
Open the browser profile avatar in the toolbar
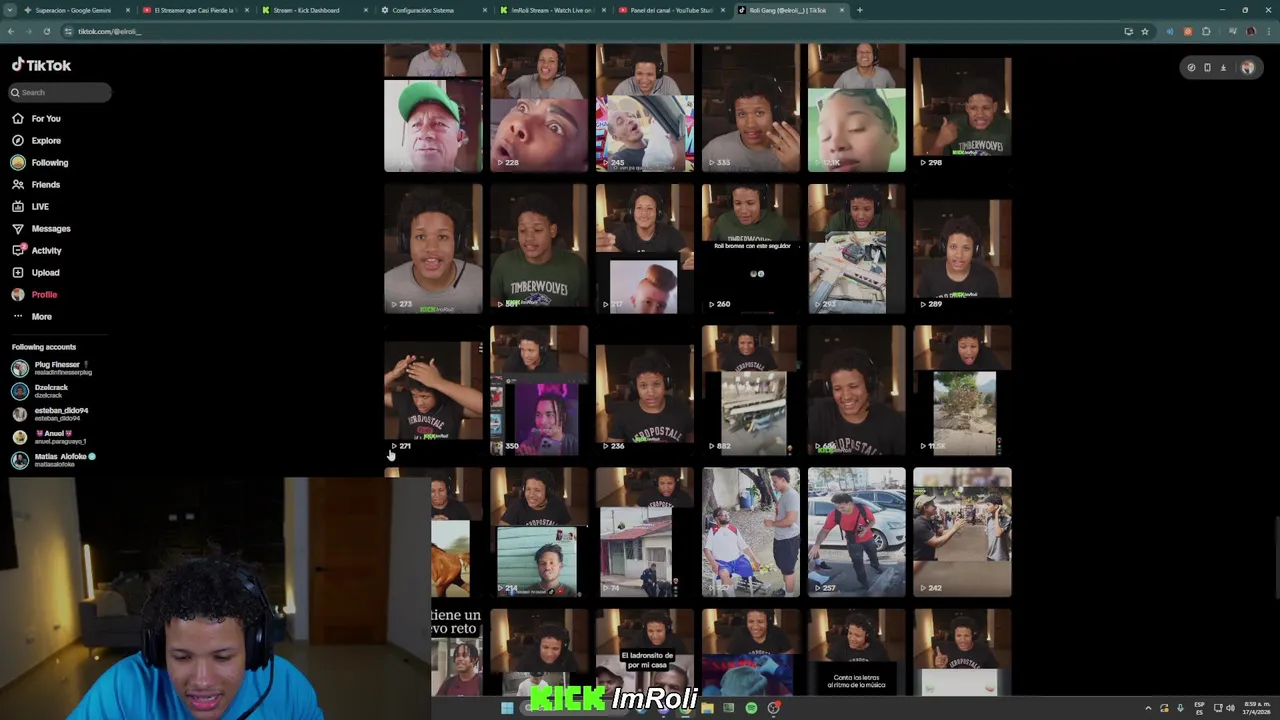(x=1250, y=31)
